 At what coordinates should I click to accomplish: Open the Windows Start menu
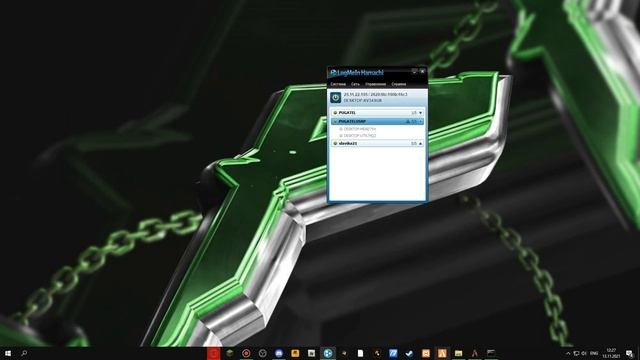tap(8, 353)
